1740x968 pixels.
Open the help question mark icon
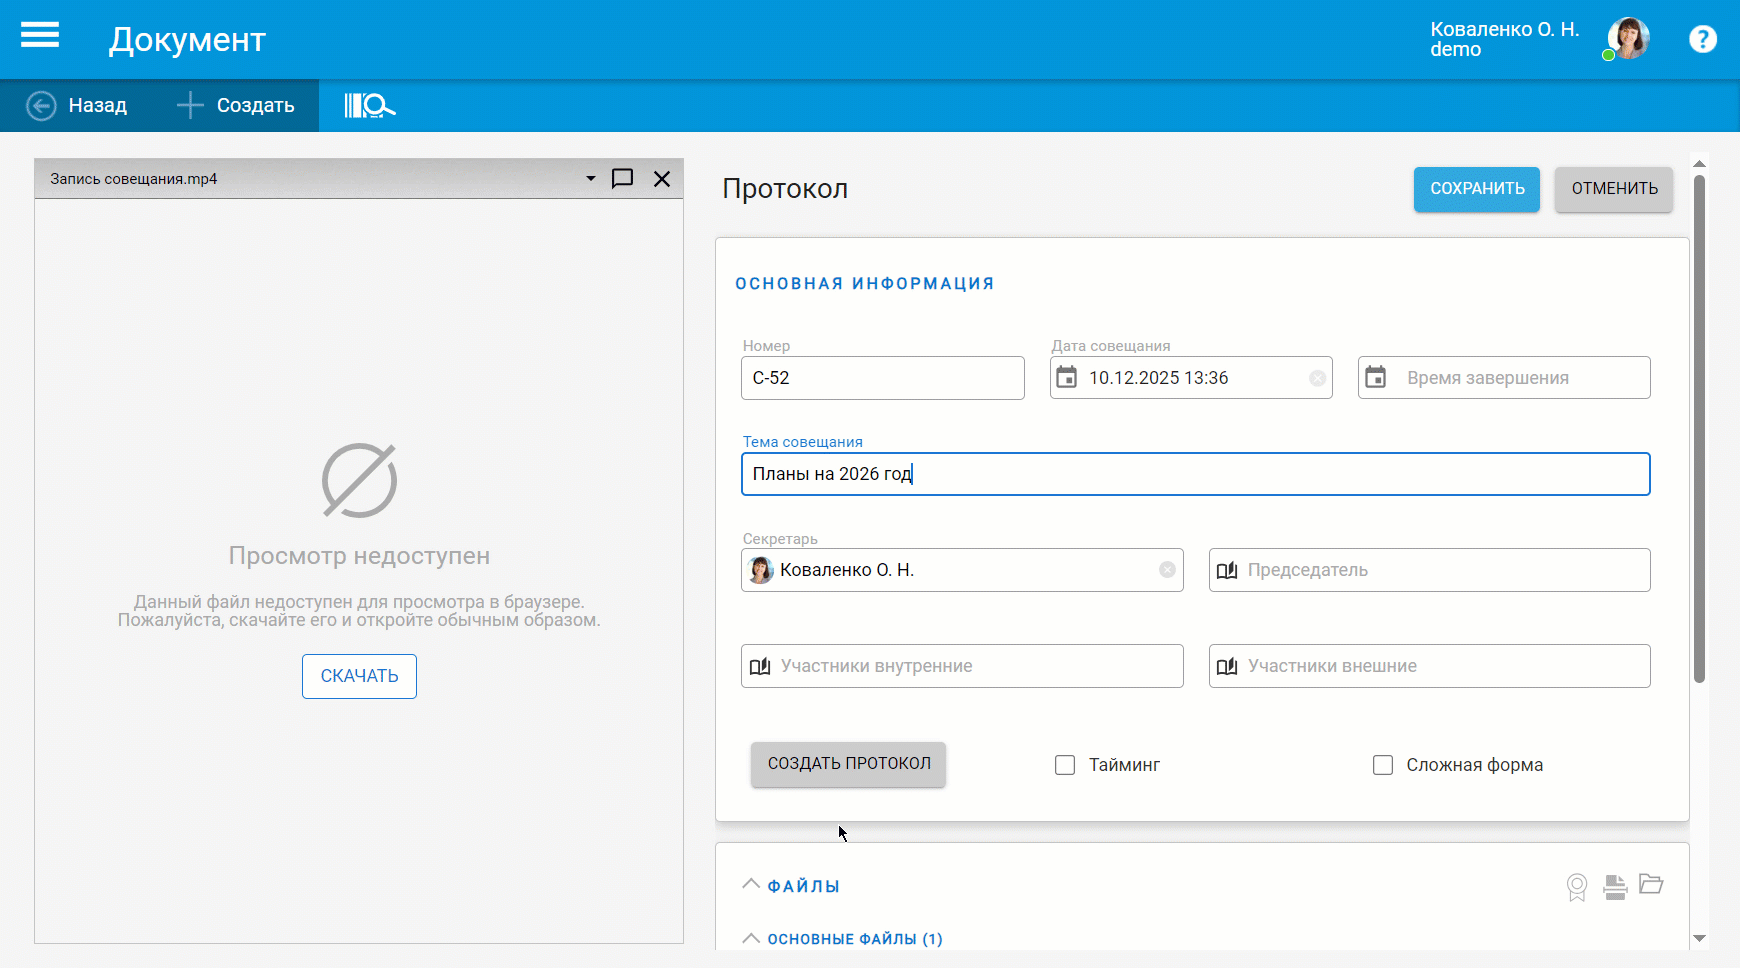point(1702,39)
